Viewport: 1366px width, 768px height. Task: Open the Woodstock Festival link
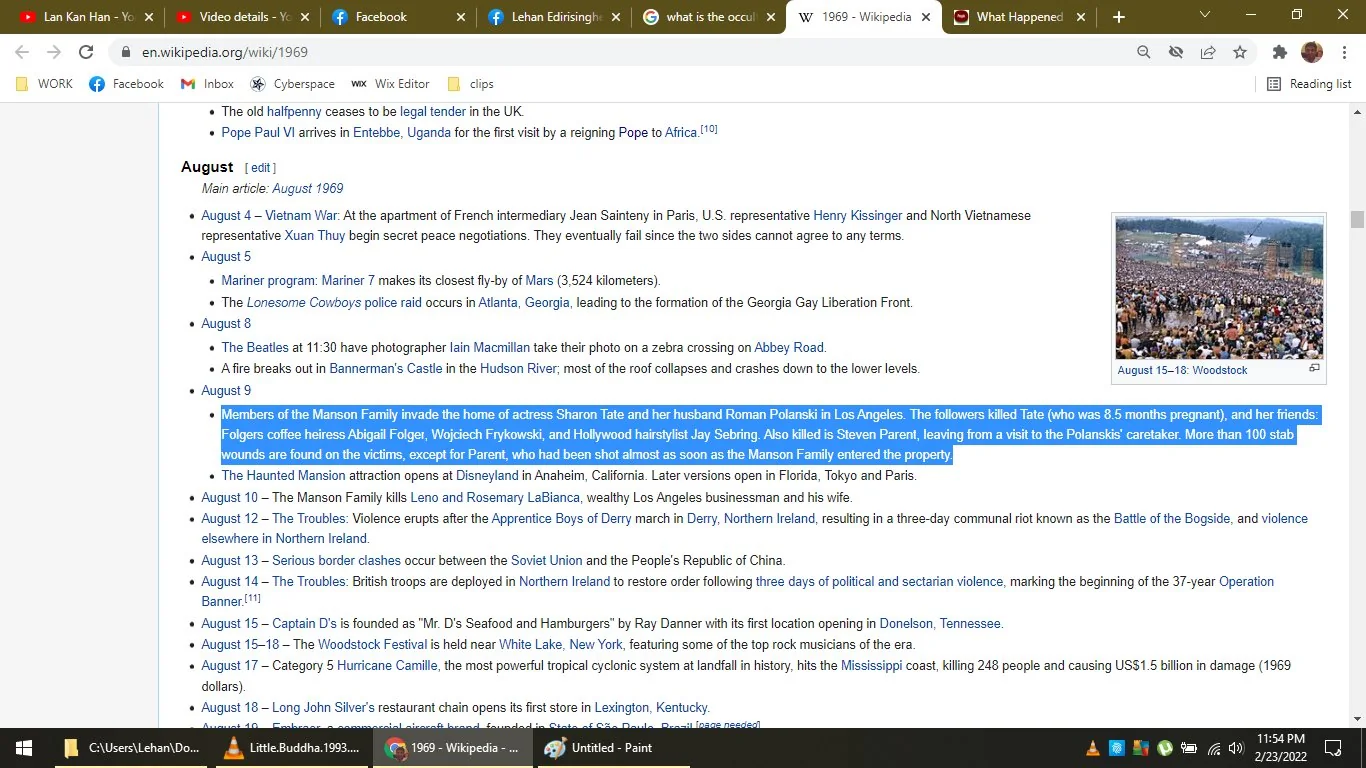click(x=373, y=644)
